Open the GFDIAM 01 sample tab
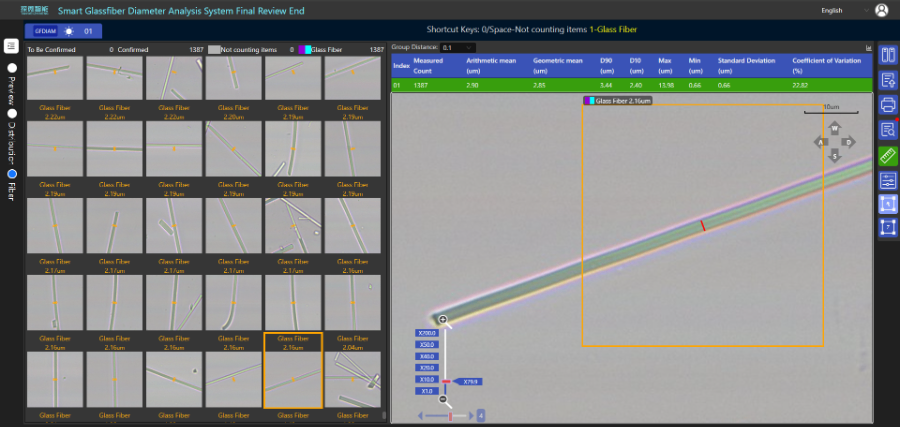 tap(61, 32)
